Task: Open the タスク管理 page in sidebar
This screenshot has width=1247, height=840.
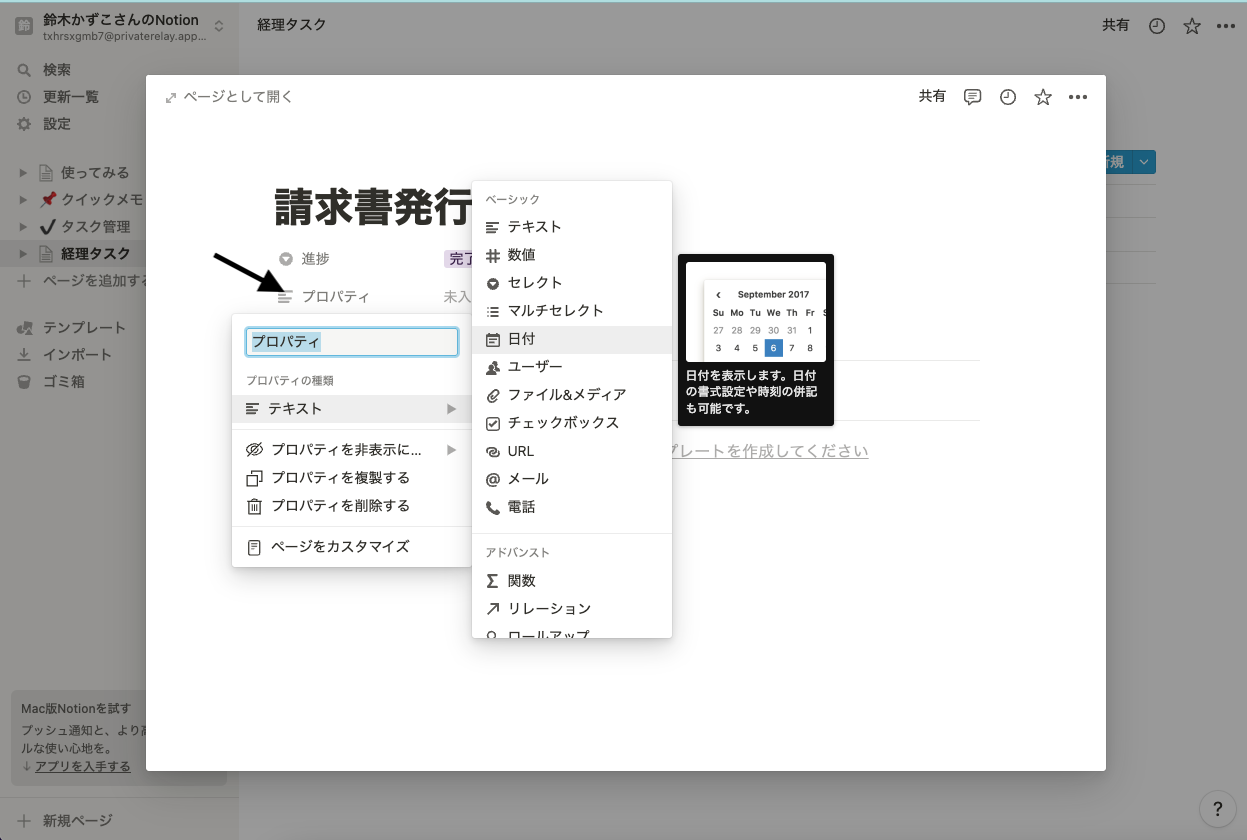Action: [96, 227]
